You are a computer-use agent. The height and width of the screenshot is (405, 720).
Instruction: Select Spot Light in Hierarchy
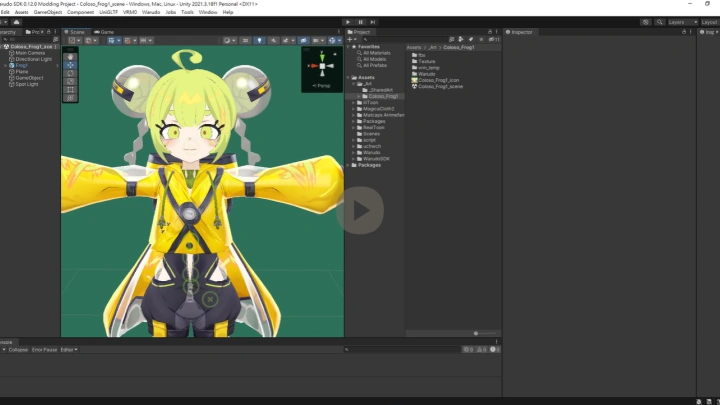pos(27,84)
